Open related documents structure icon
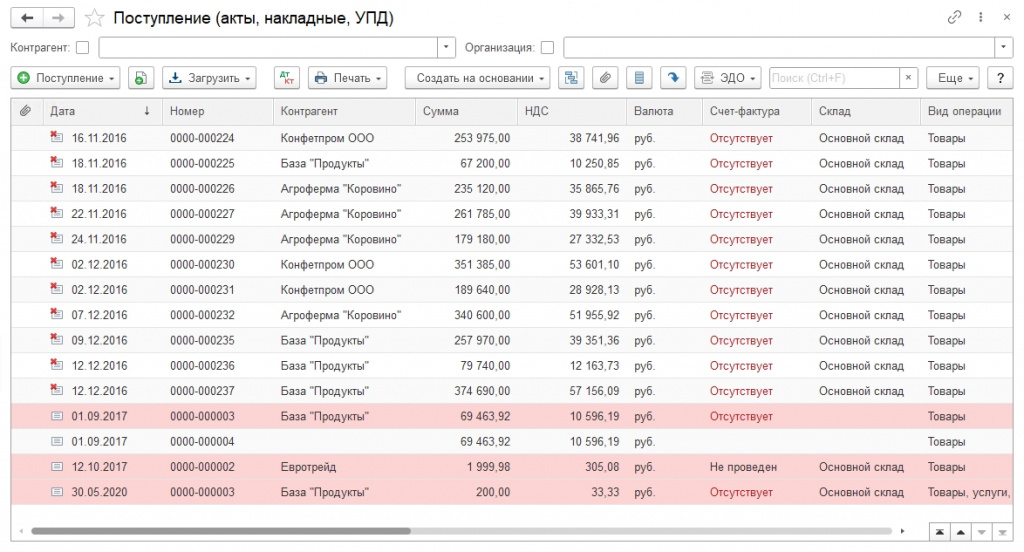The width and height of the screenshot is (1024, 552). pos(571,78)
